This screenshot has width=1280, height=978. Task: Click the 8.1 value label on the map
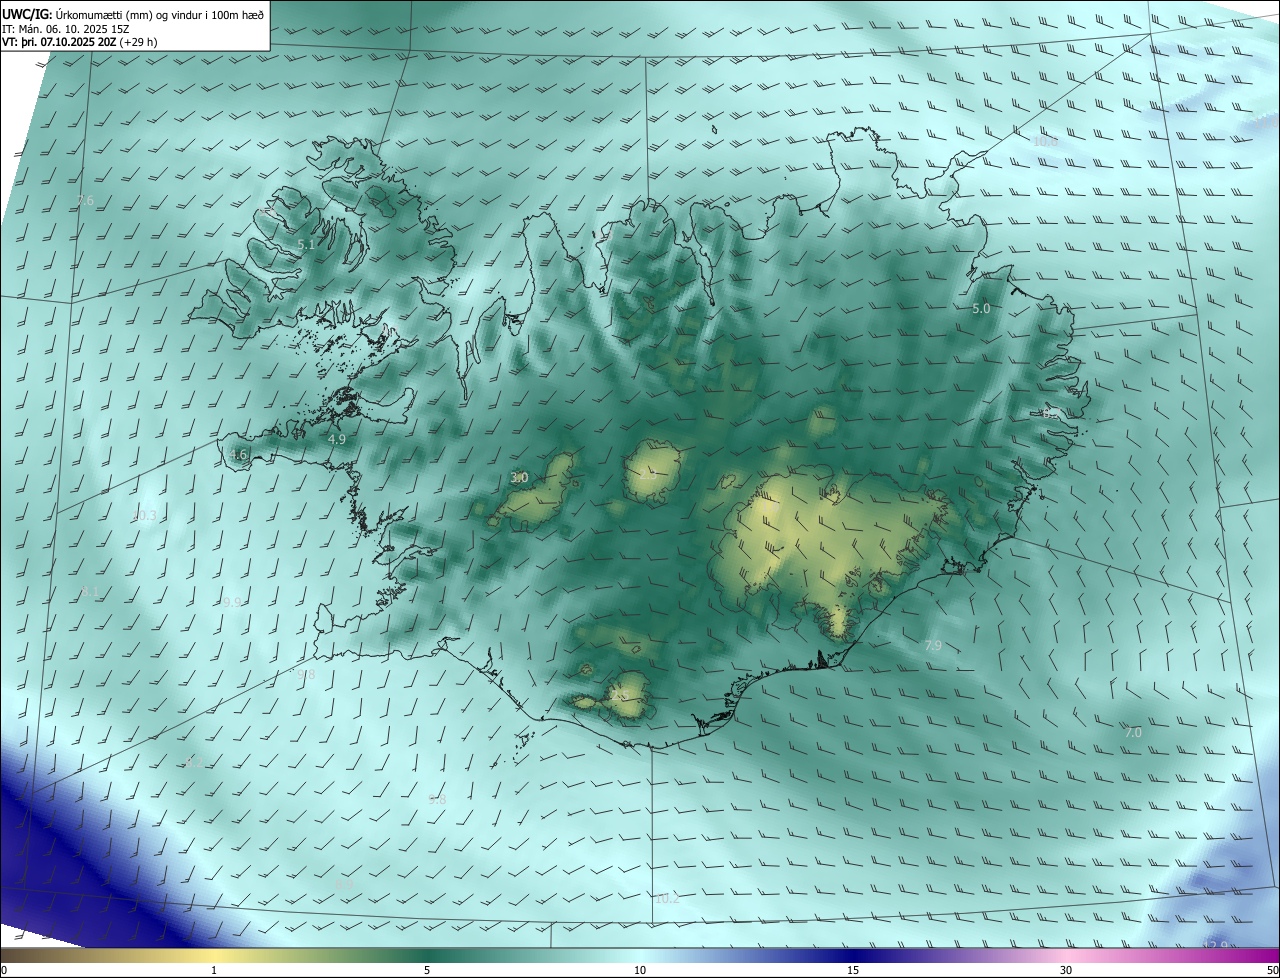click(90, 592)
